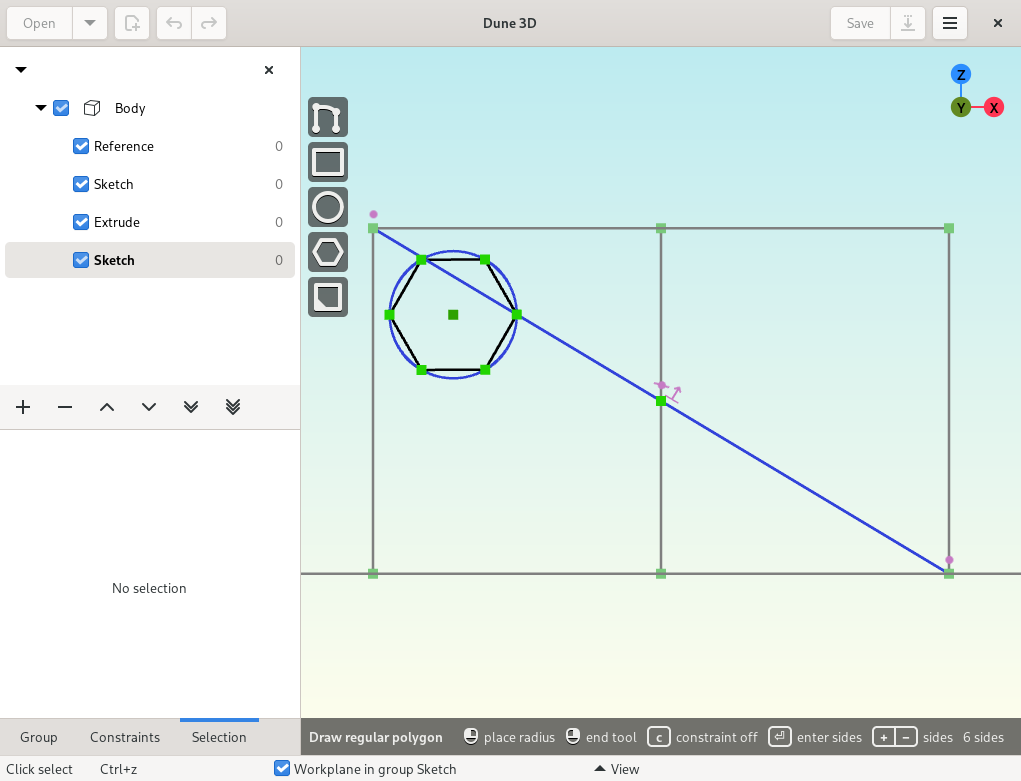
Task: Click the bottom-right rectangle corner point
Action: [x=949, y=574]
